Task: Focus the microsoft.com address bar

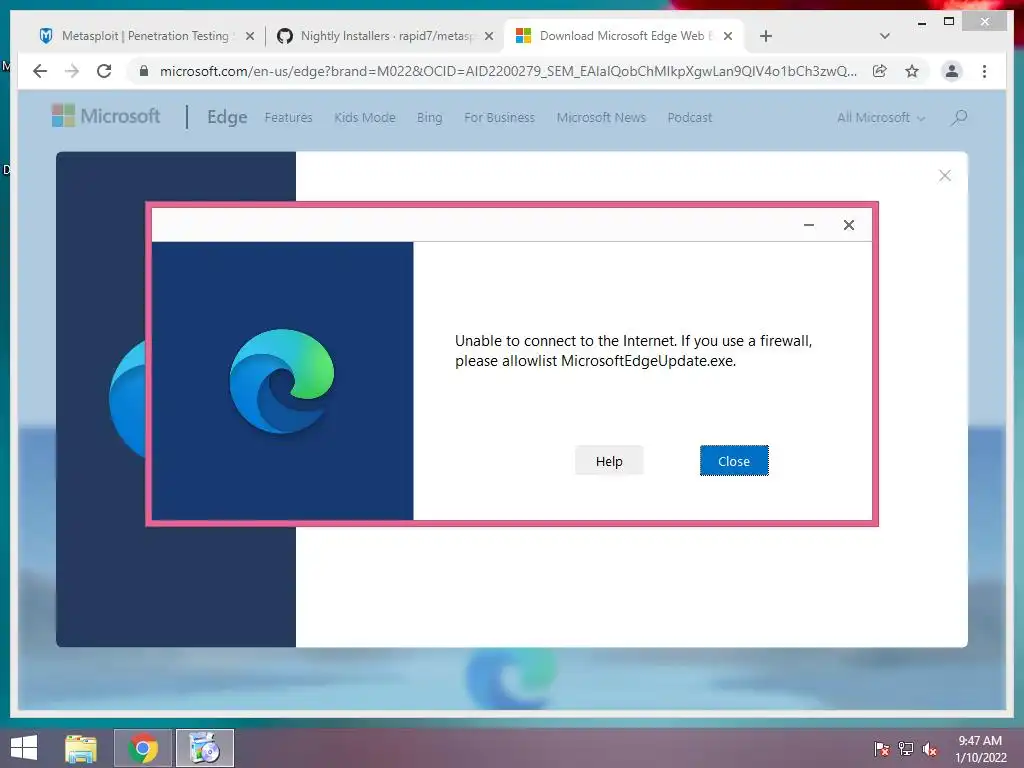Action: click(x=508, y=71)
